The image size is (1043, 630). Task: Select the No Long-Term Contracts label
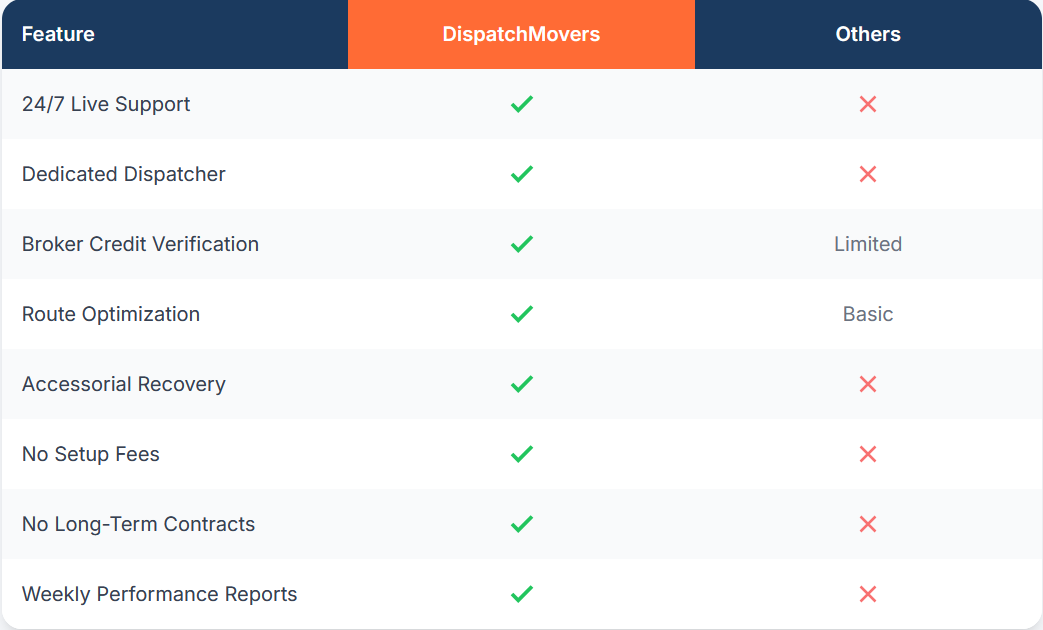(x=138, y=524)
